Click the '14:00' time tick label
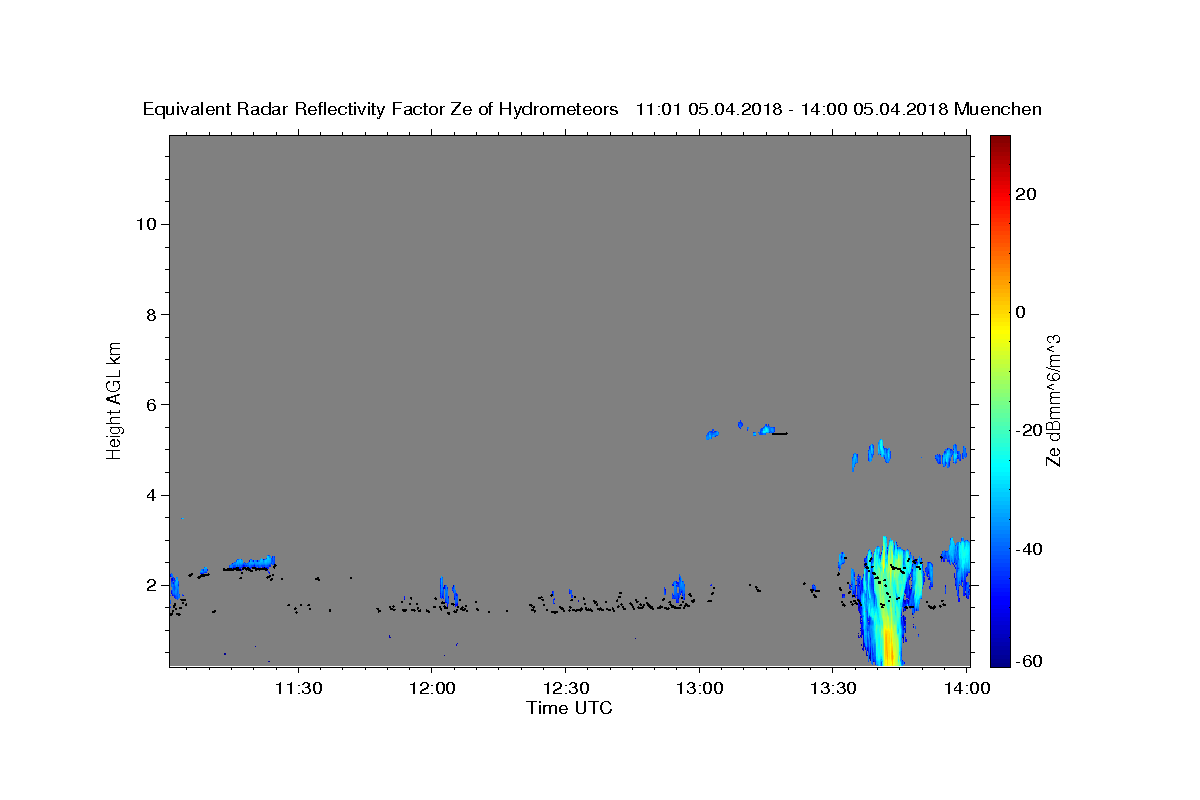This screenshot has width=1200, height=800. pos(968,689)
